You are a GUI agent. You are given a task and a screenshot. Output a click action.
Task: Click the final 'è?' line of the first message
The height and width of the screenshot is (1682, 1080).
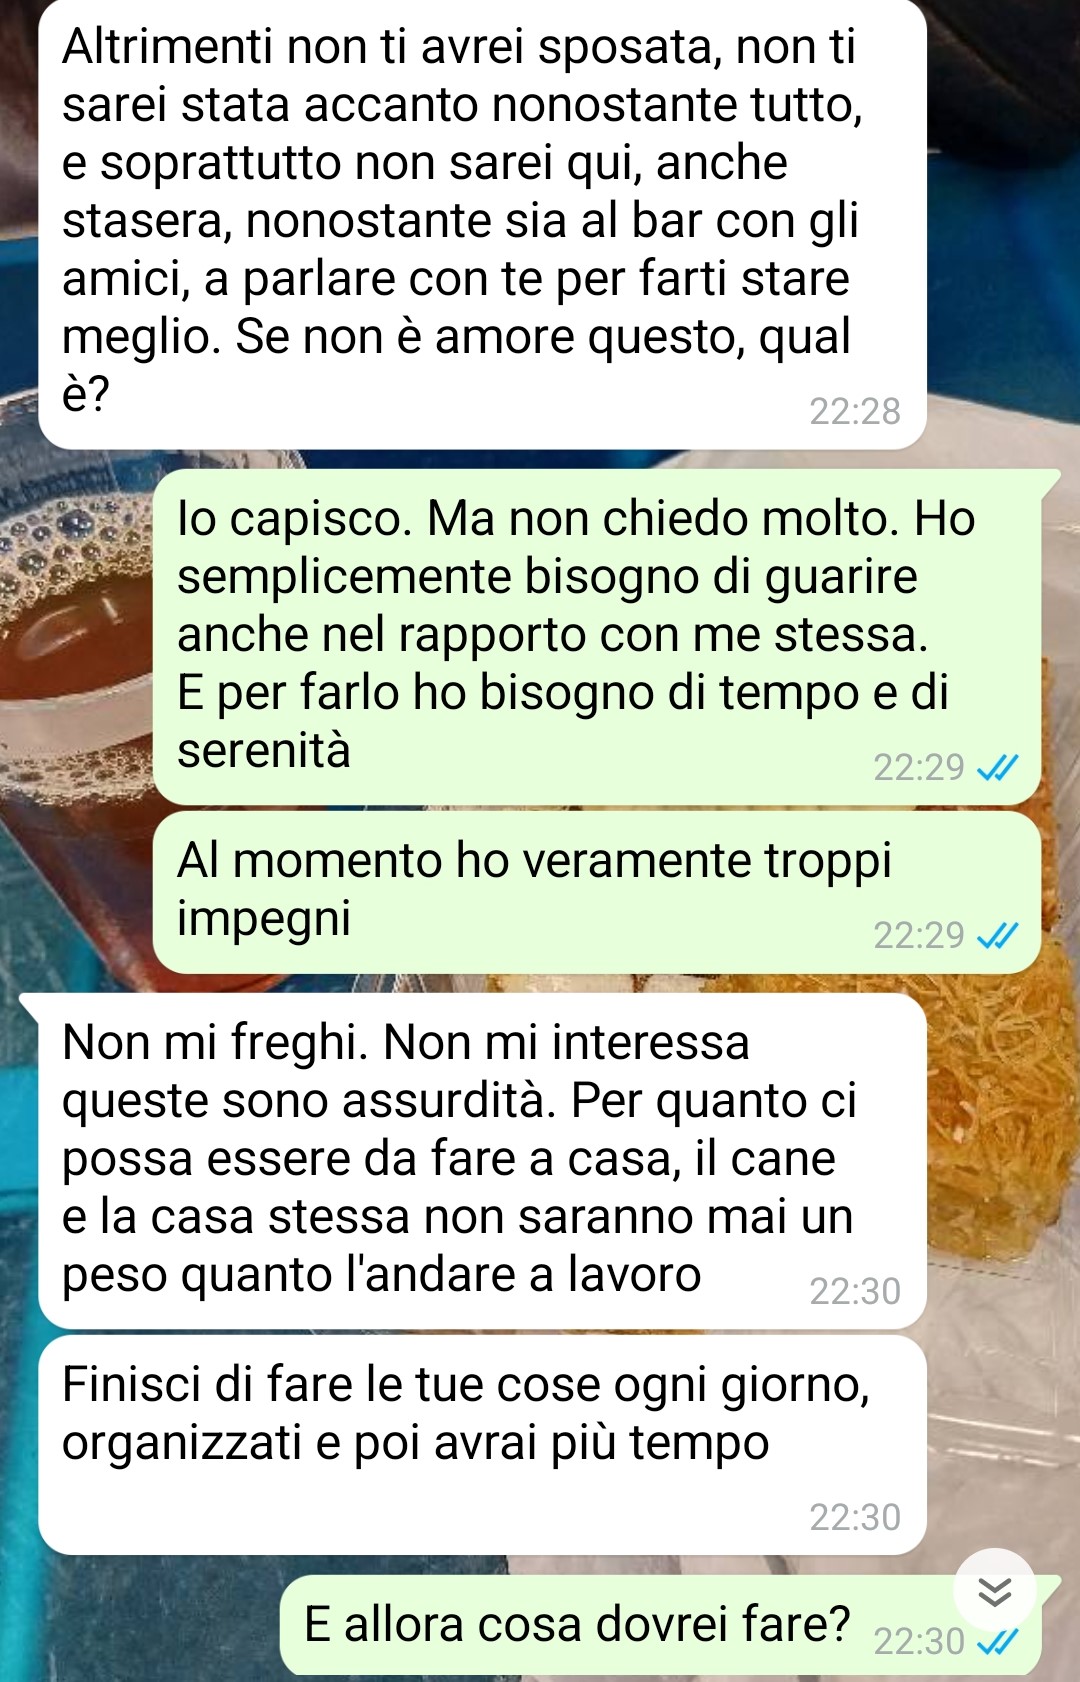[x=86, y=395]
